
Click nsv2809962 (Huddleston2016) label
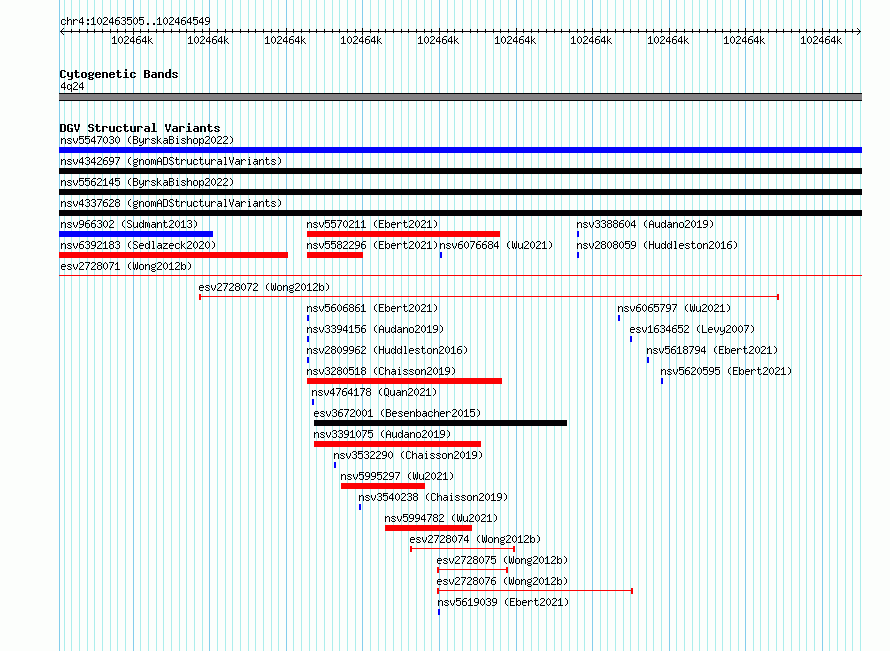click(387, 350)
